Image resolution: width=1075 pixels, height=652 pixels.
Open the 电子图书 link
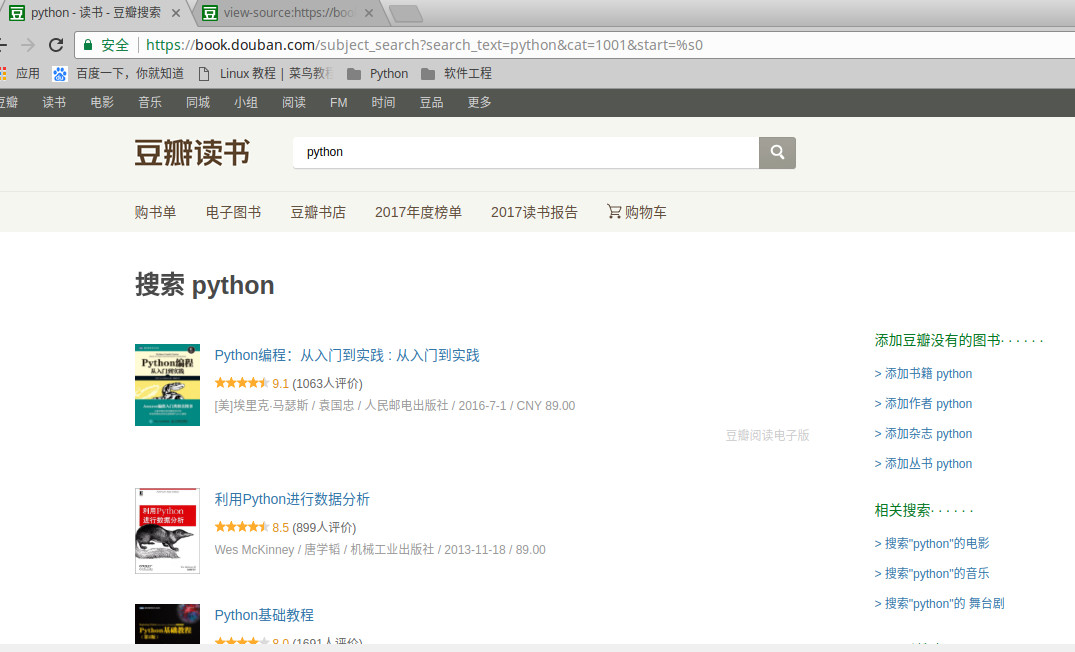coord(234,212)
